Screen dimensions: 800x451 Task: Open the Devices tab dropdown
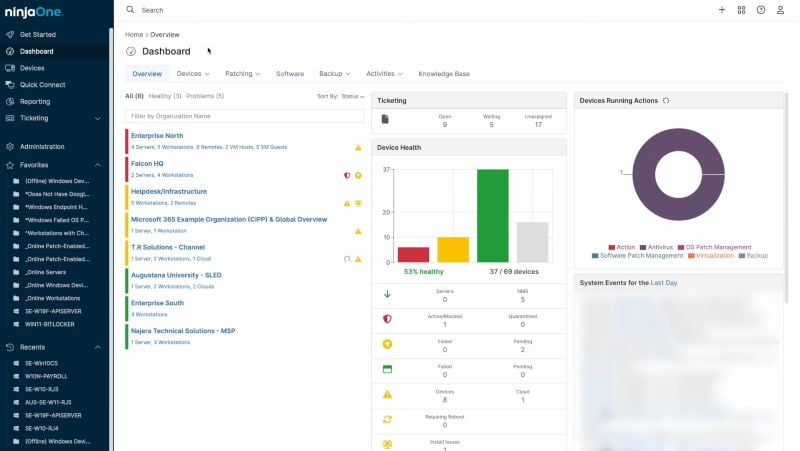pyautogui.click(x=193, y=73)
